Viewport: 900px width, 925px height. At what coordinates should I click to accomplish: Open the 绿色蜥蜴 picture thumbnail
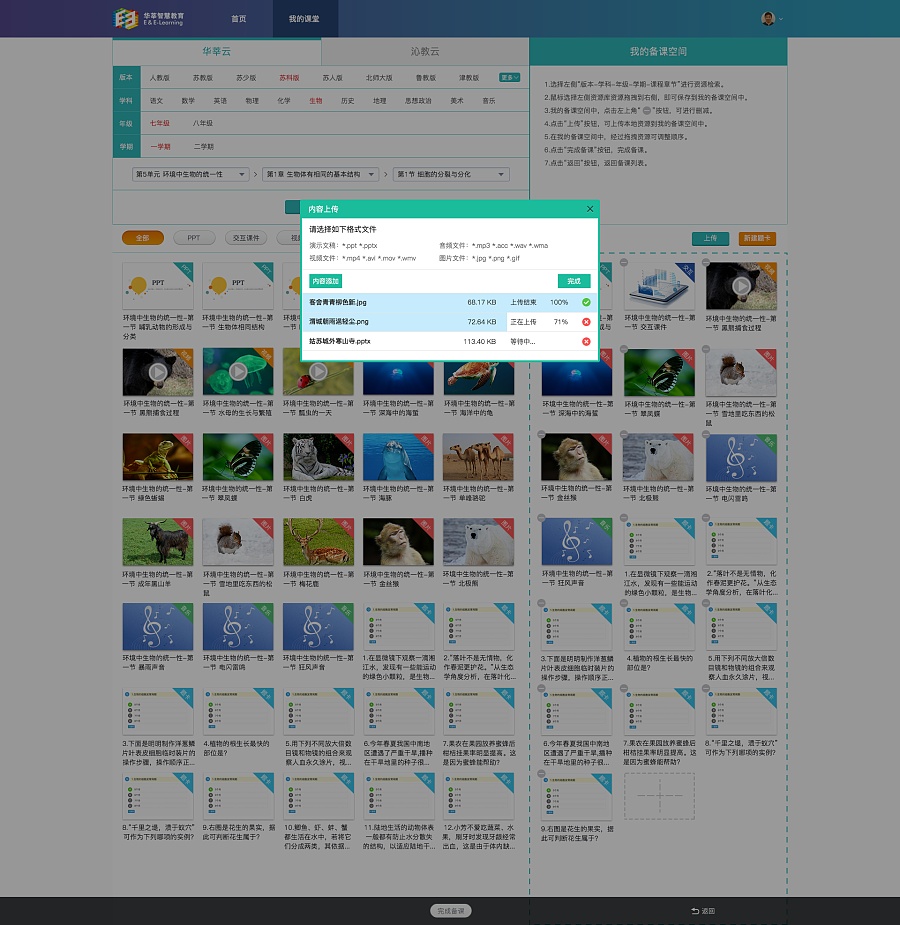157,457
